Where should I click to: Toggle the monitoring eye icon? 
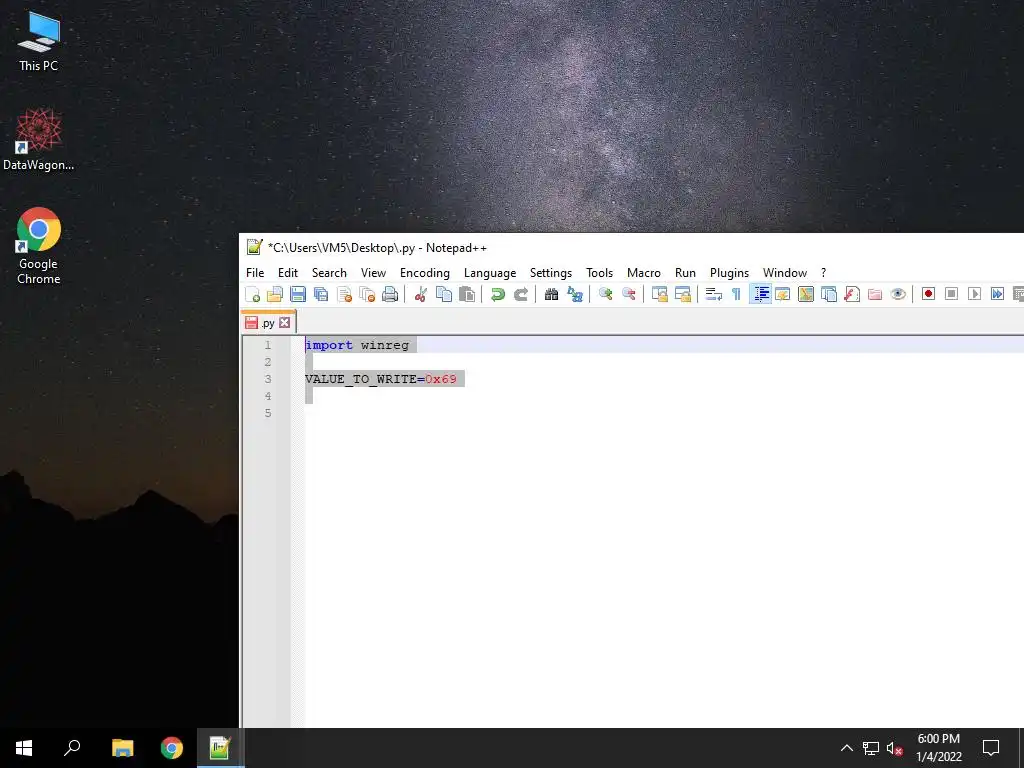(898, 294)
